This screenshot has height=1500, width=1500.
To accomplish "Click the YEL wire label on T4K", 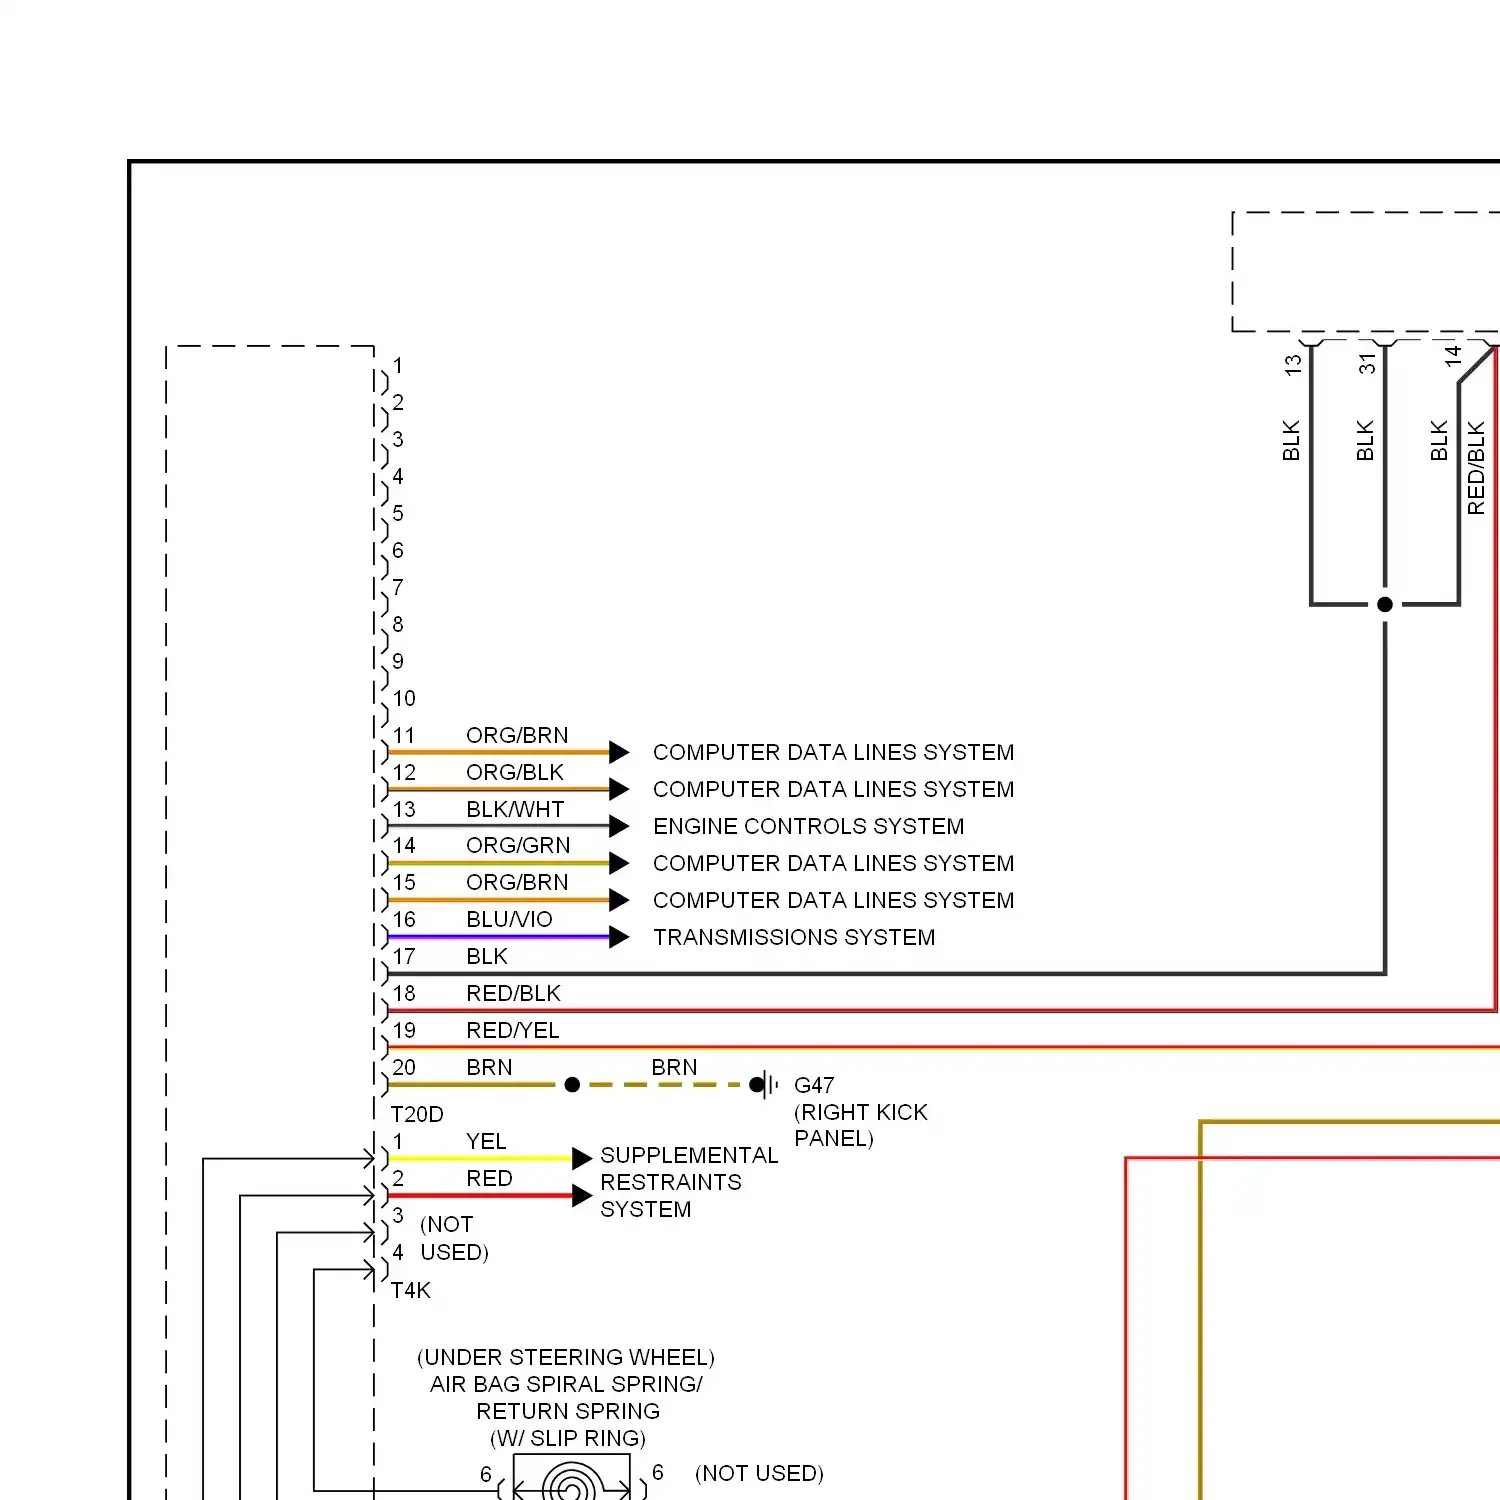I will (486, 1141).
